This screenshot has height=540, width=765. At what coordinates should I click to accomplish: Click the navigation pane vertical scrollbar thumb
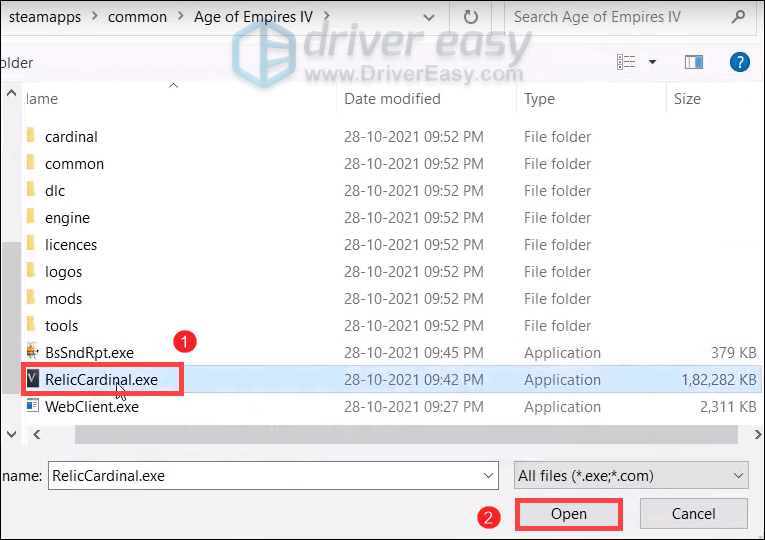click(x=11, y=317)
